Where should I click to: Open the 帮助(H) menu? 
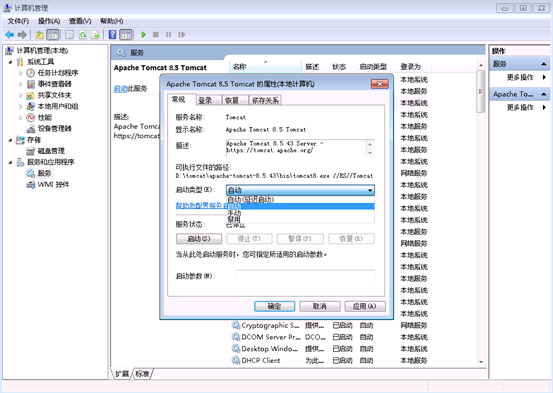tap(111, 21)
